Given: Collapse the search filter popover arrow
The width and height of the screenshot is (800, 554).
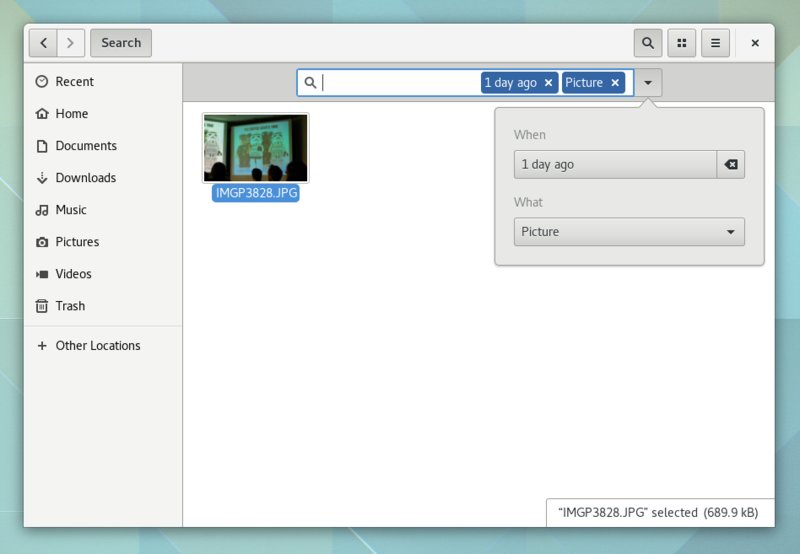Looking at the screenshot, I should point(648,83).
